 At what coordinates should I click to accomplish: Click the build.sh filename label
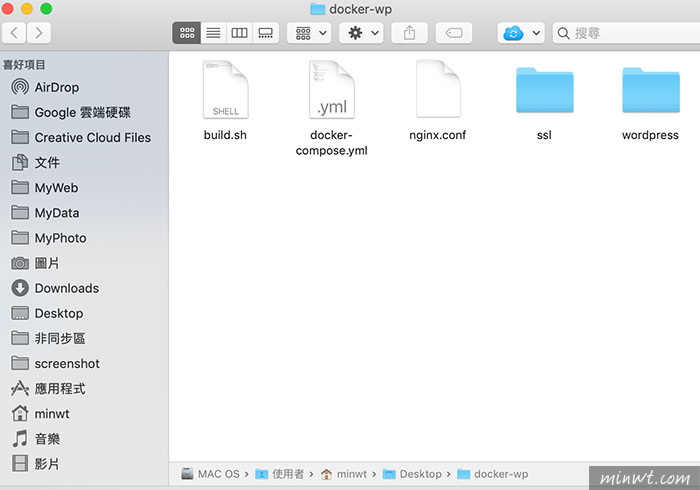pos(225,135)
